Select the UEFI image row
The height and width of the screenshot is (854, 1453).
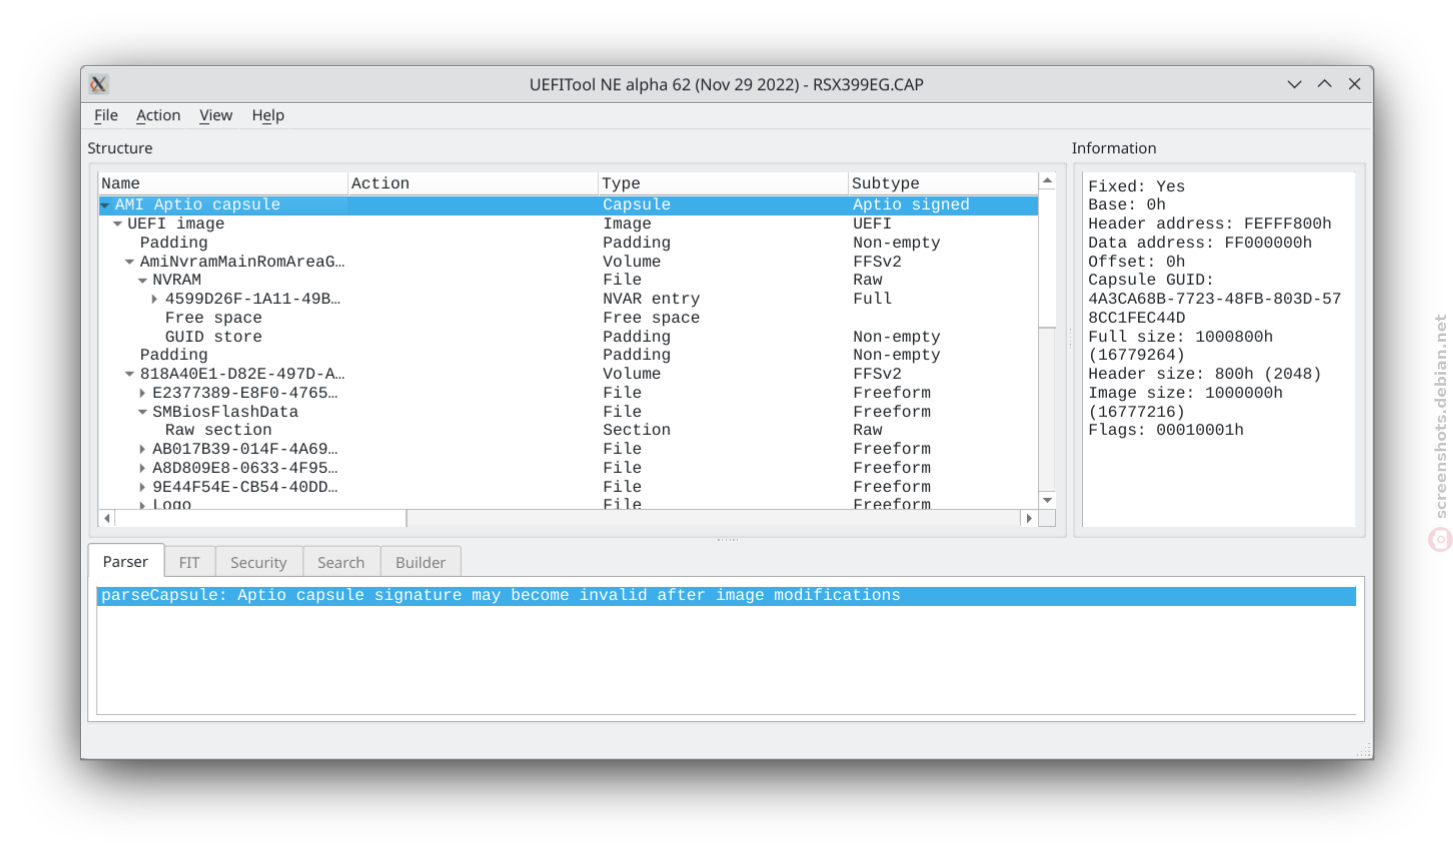[568, 224]
